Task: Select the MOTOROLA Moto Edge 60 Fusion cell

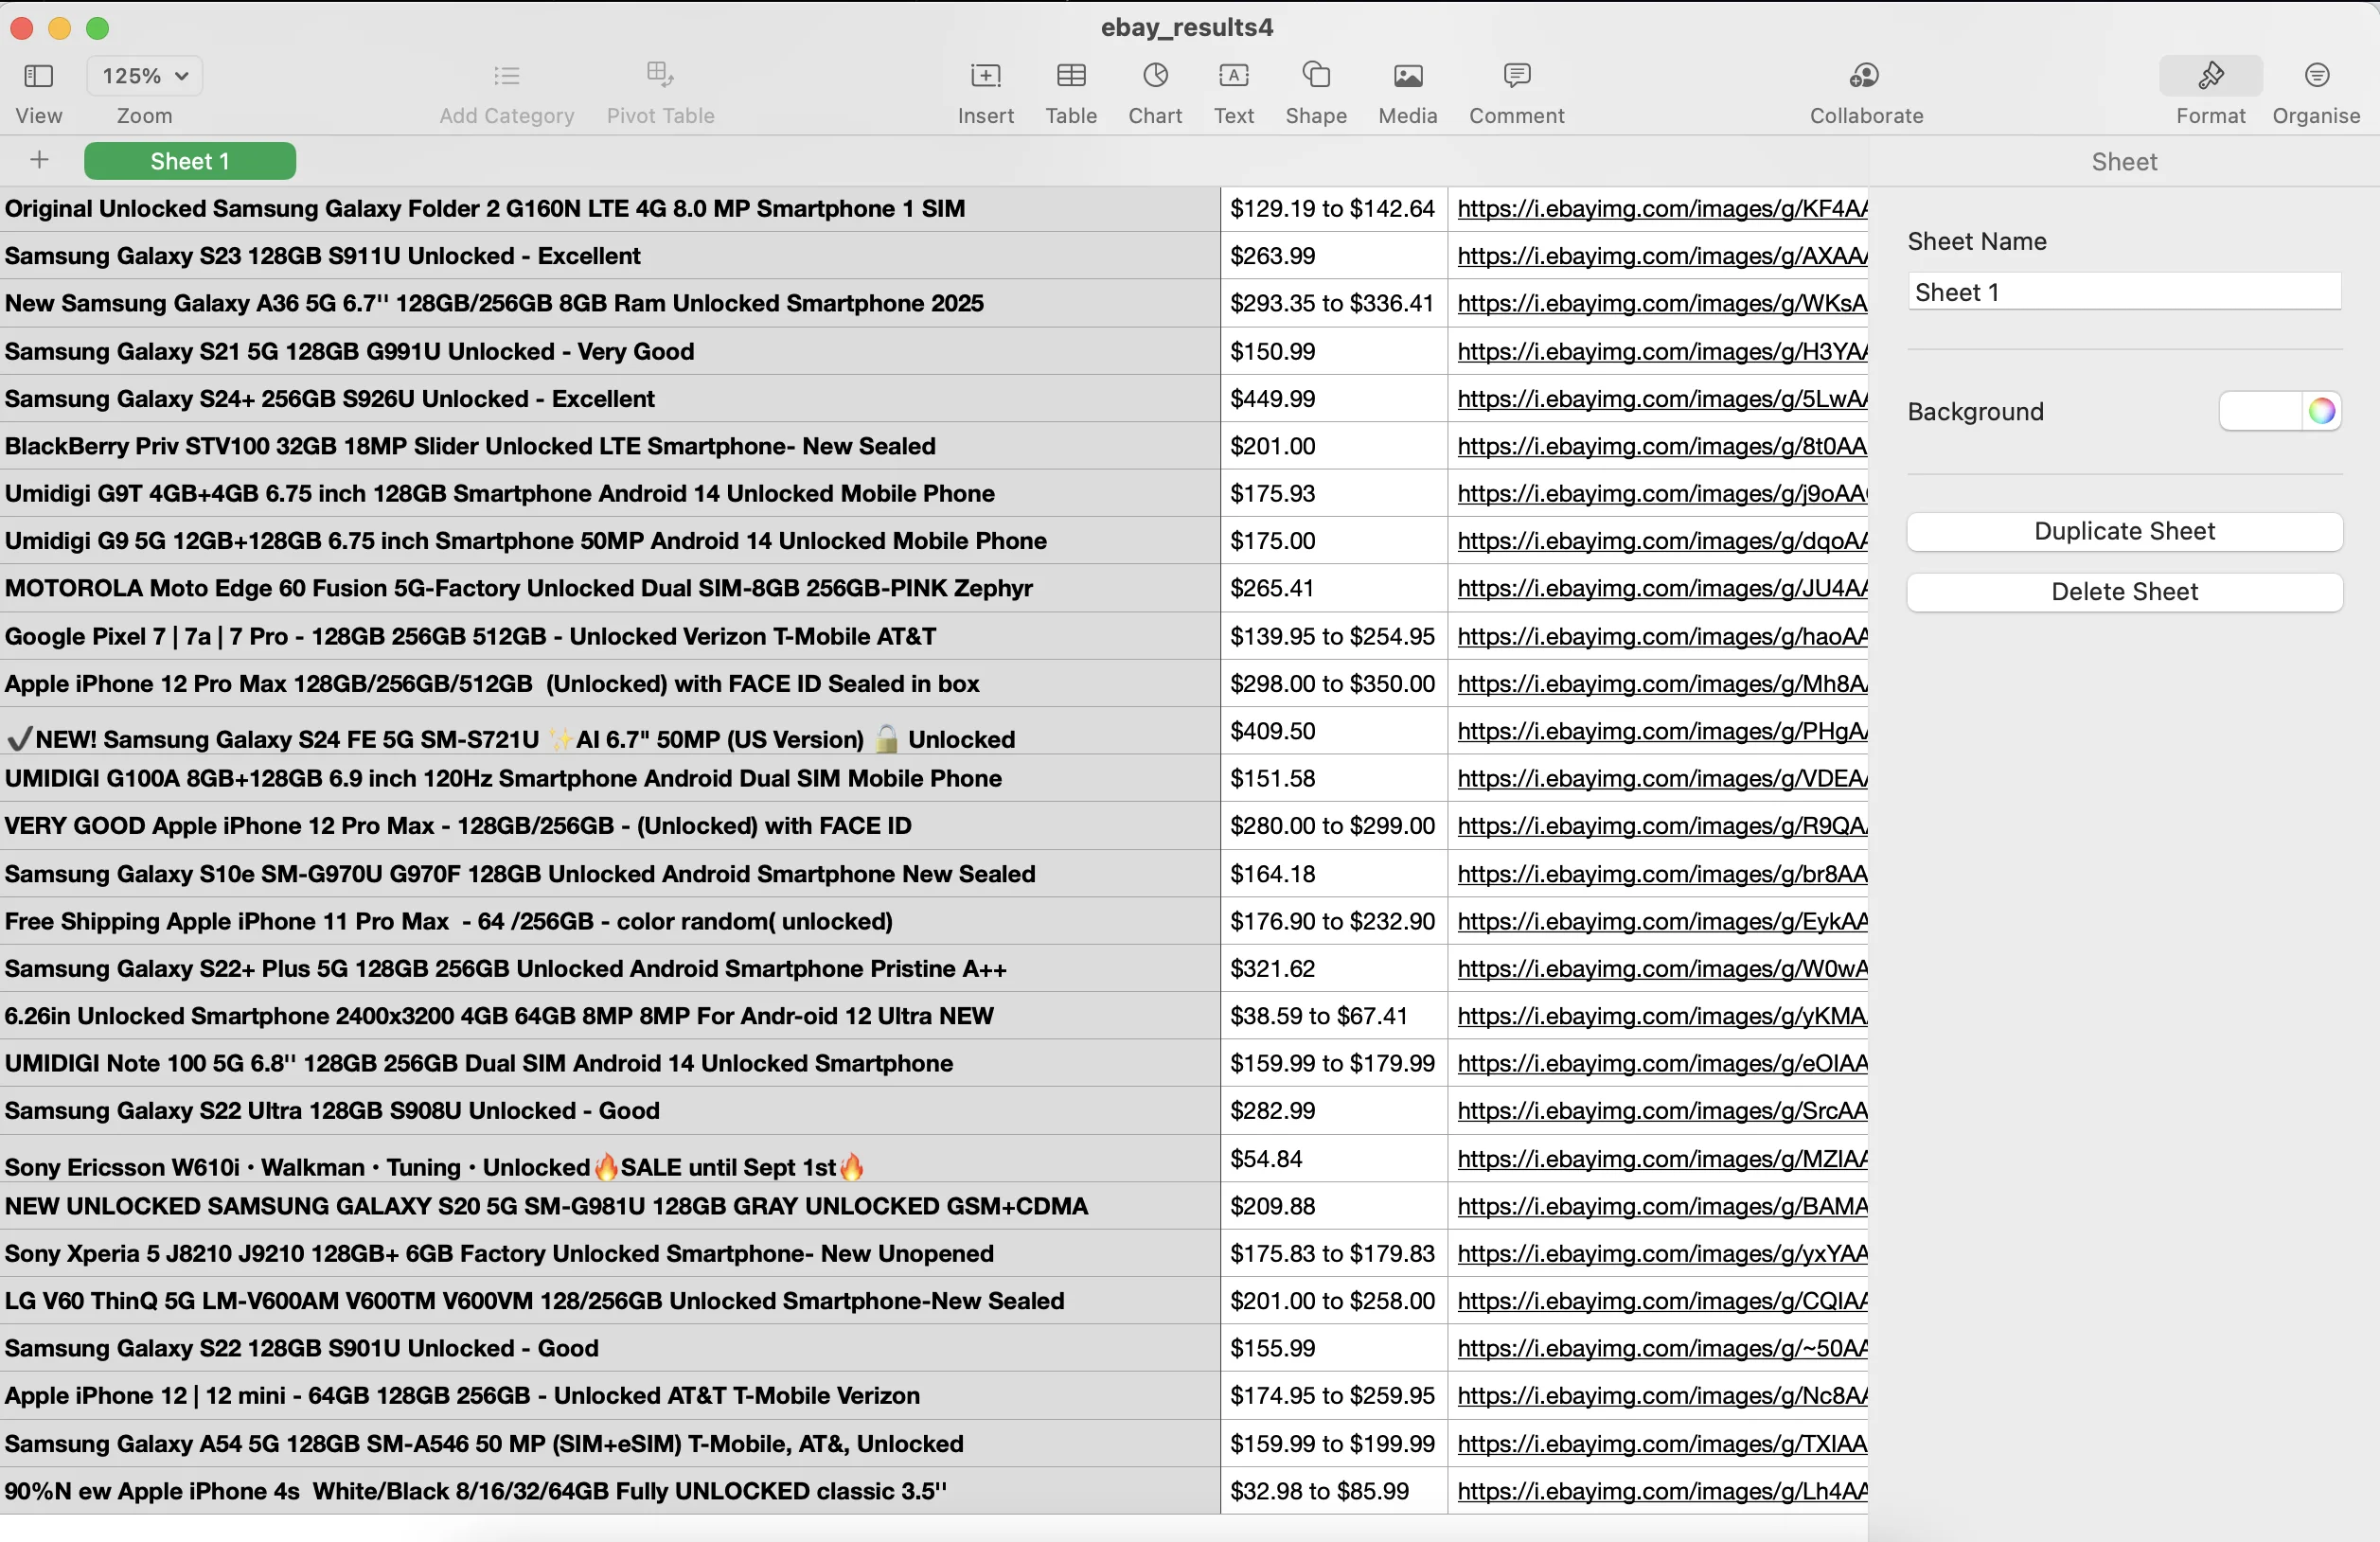Action: (x=610, y=588)
